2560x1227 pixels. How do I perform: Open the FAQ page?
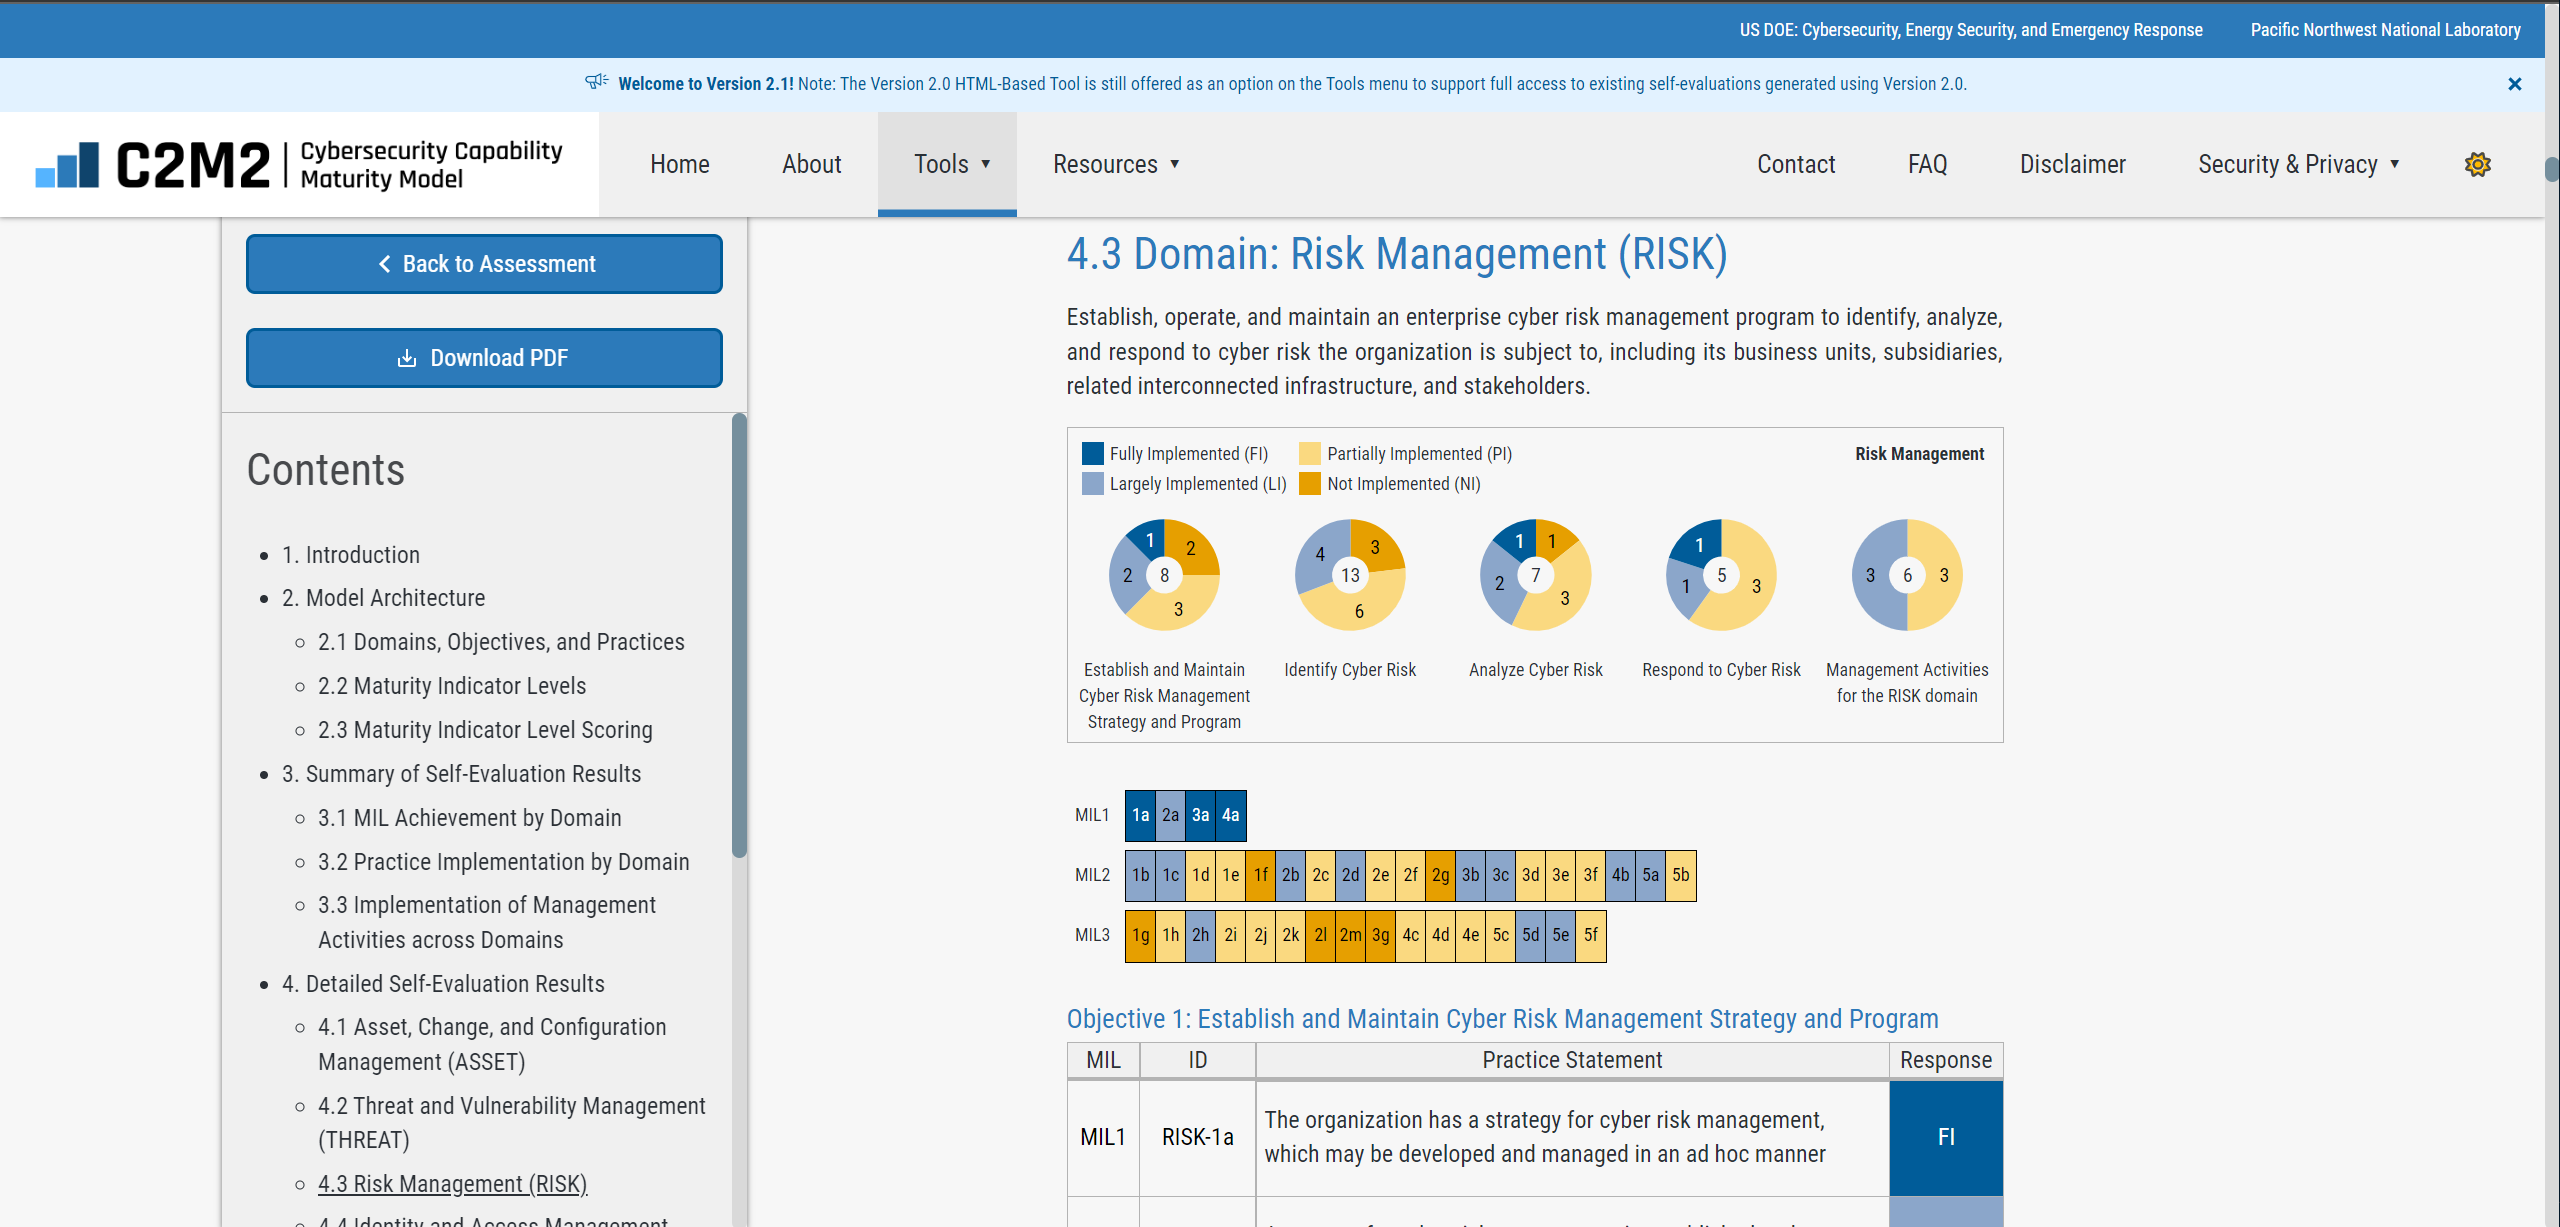[1927, 164]
